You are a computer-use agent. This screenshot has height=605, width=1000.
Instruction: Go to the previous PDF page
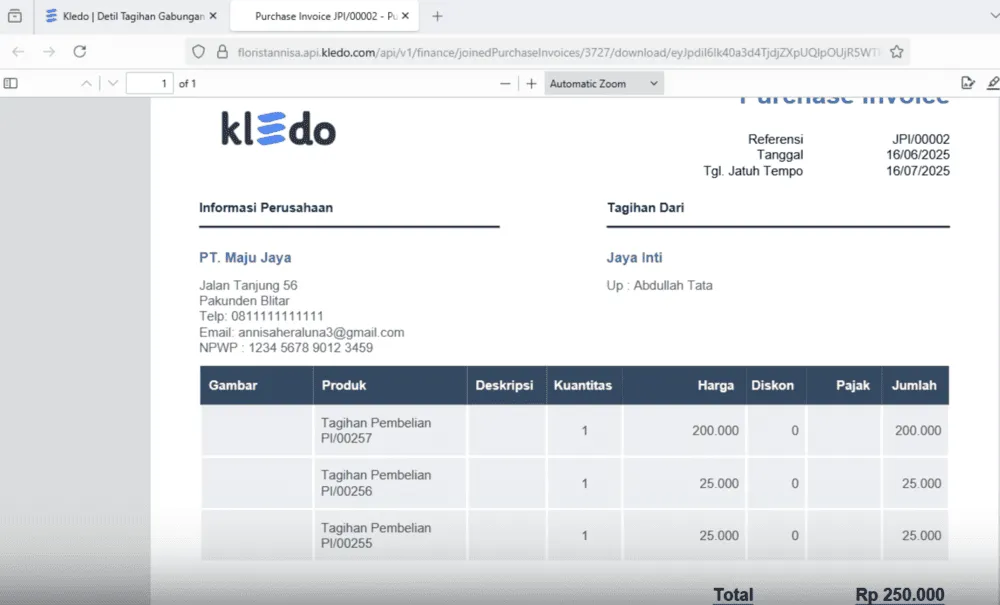(86, 84)
